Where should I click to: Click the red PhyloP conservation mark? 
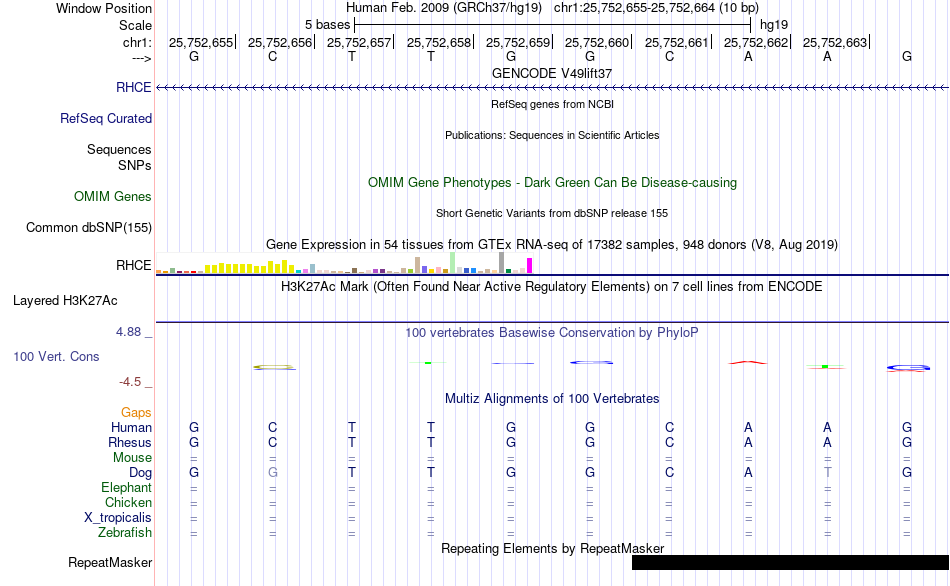pos(748,362)
